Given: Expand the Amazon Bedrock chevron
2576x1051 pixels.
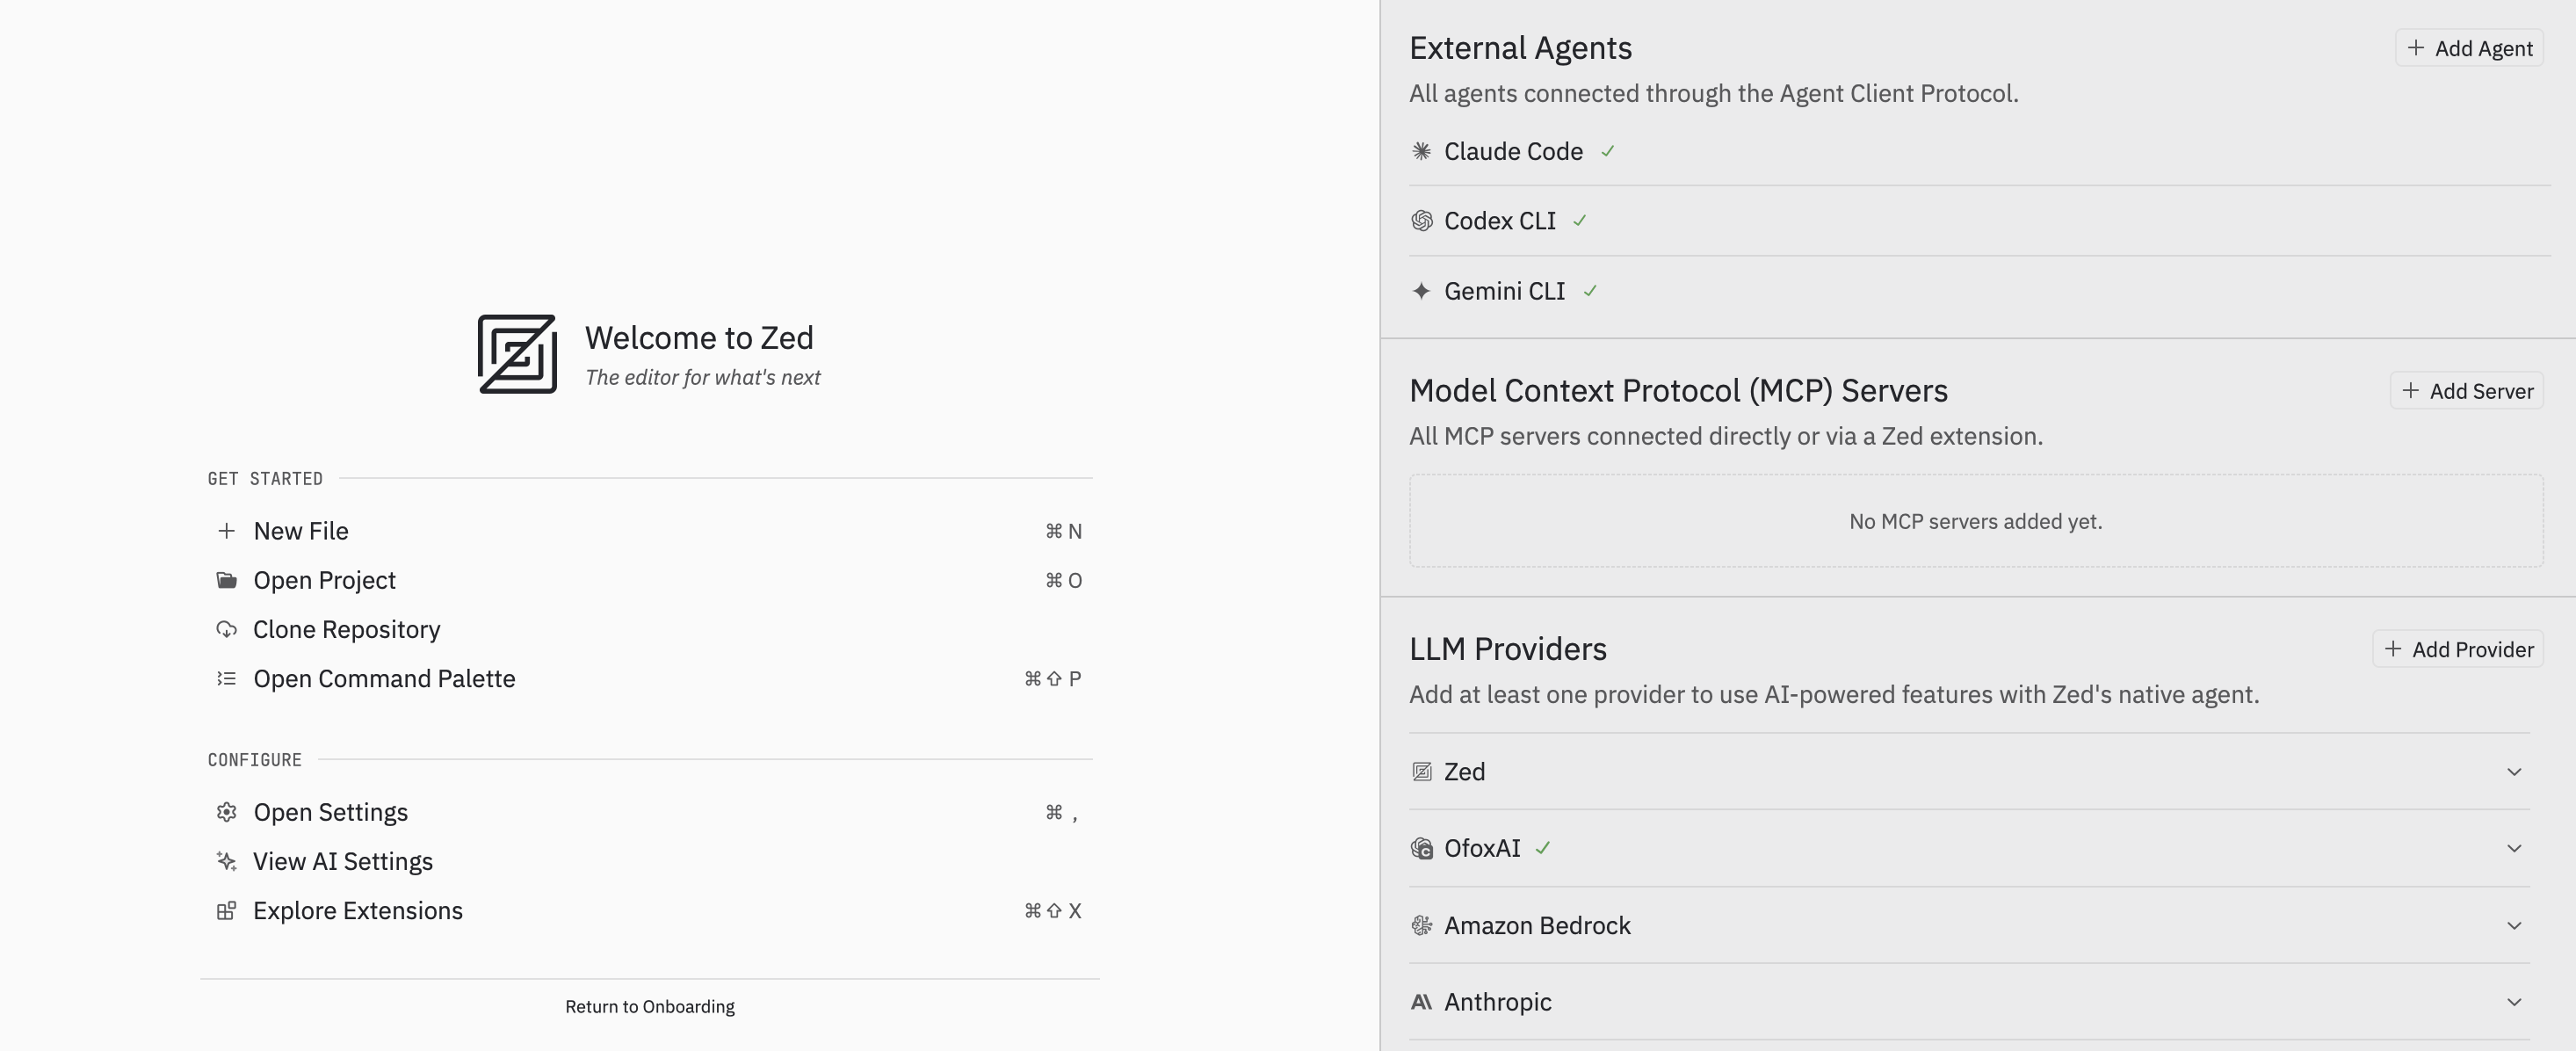Looking at the screenshot, I should point(2514,925).
